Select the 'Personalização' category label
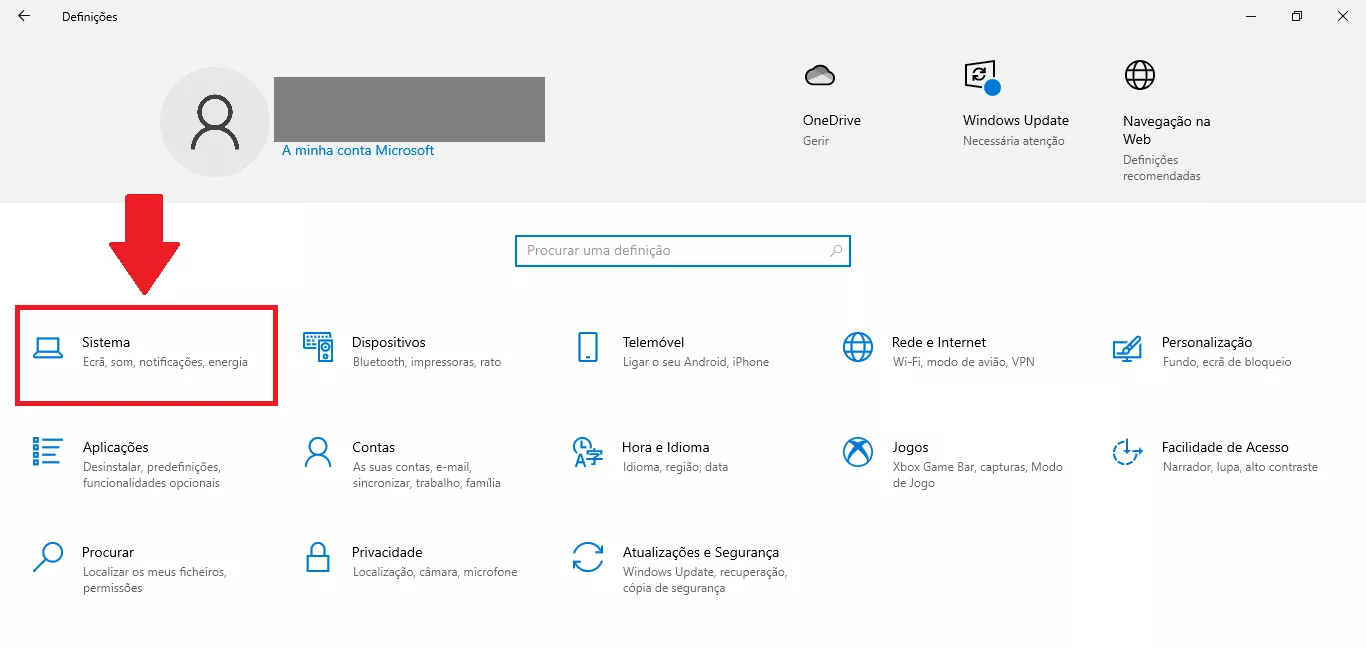The image size is (1366, 648). (1207, 342)
